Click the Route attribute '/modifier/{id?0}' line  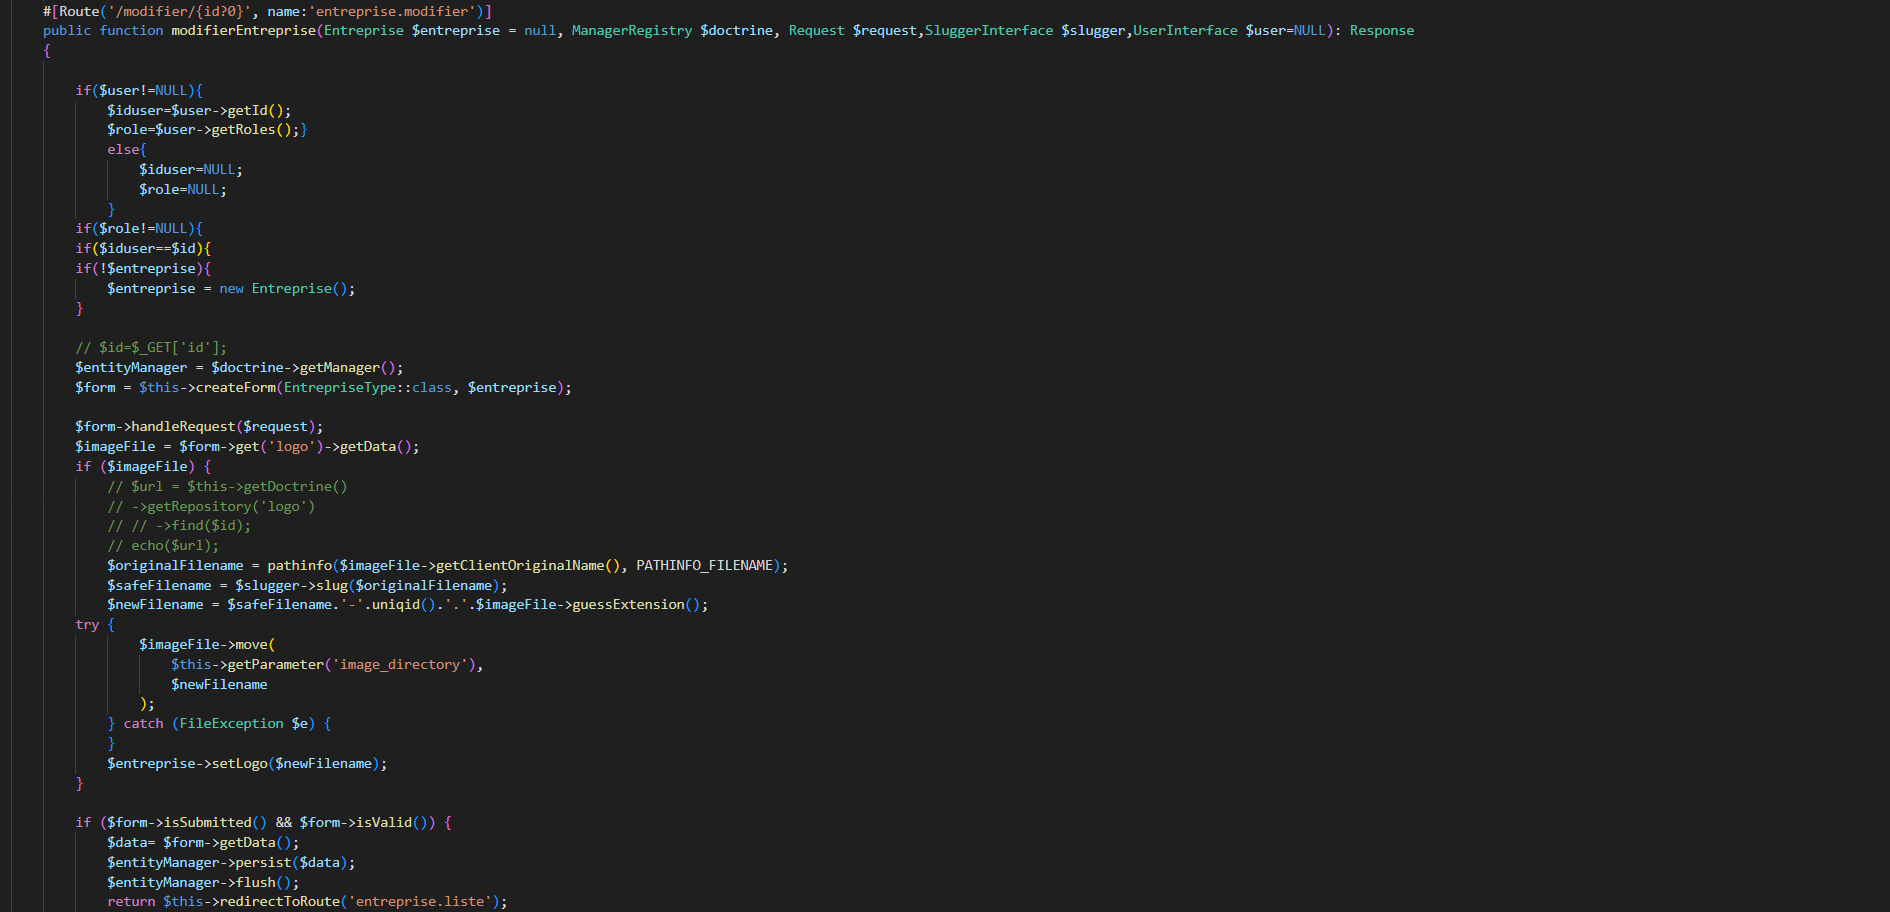tap(267, 11)
